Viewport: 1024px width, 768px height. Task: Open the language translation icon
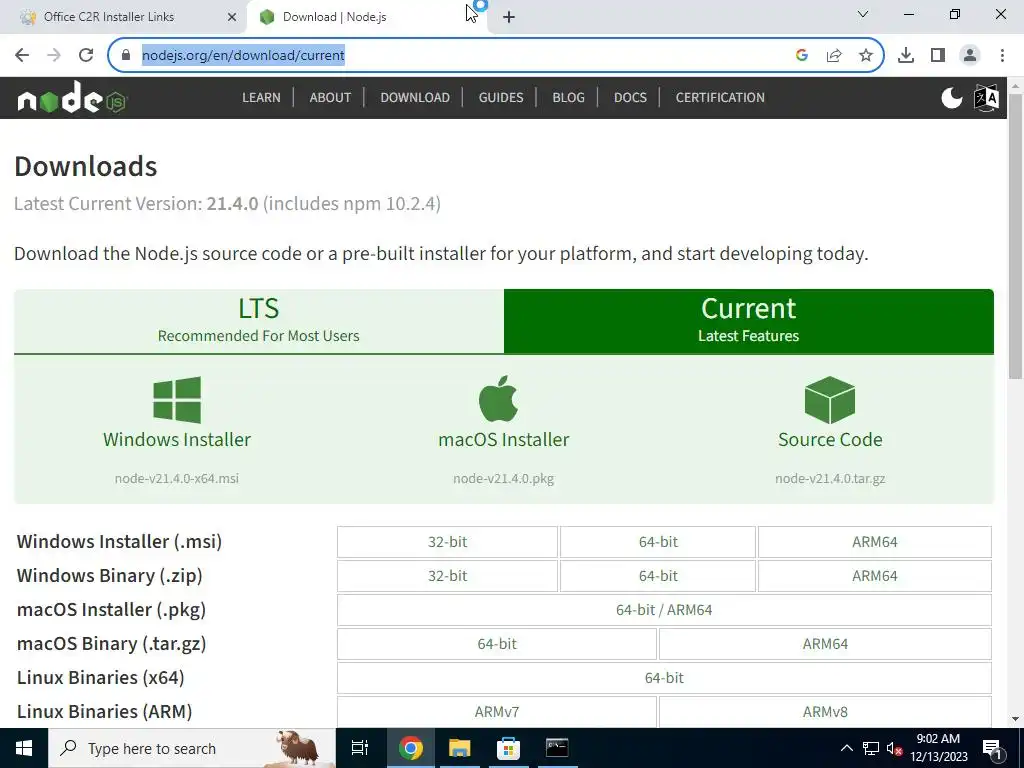tap(986, 98)
